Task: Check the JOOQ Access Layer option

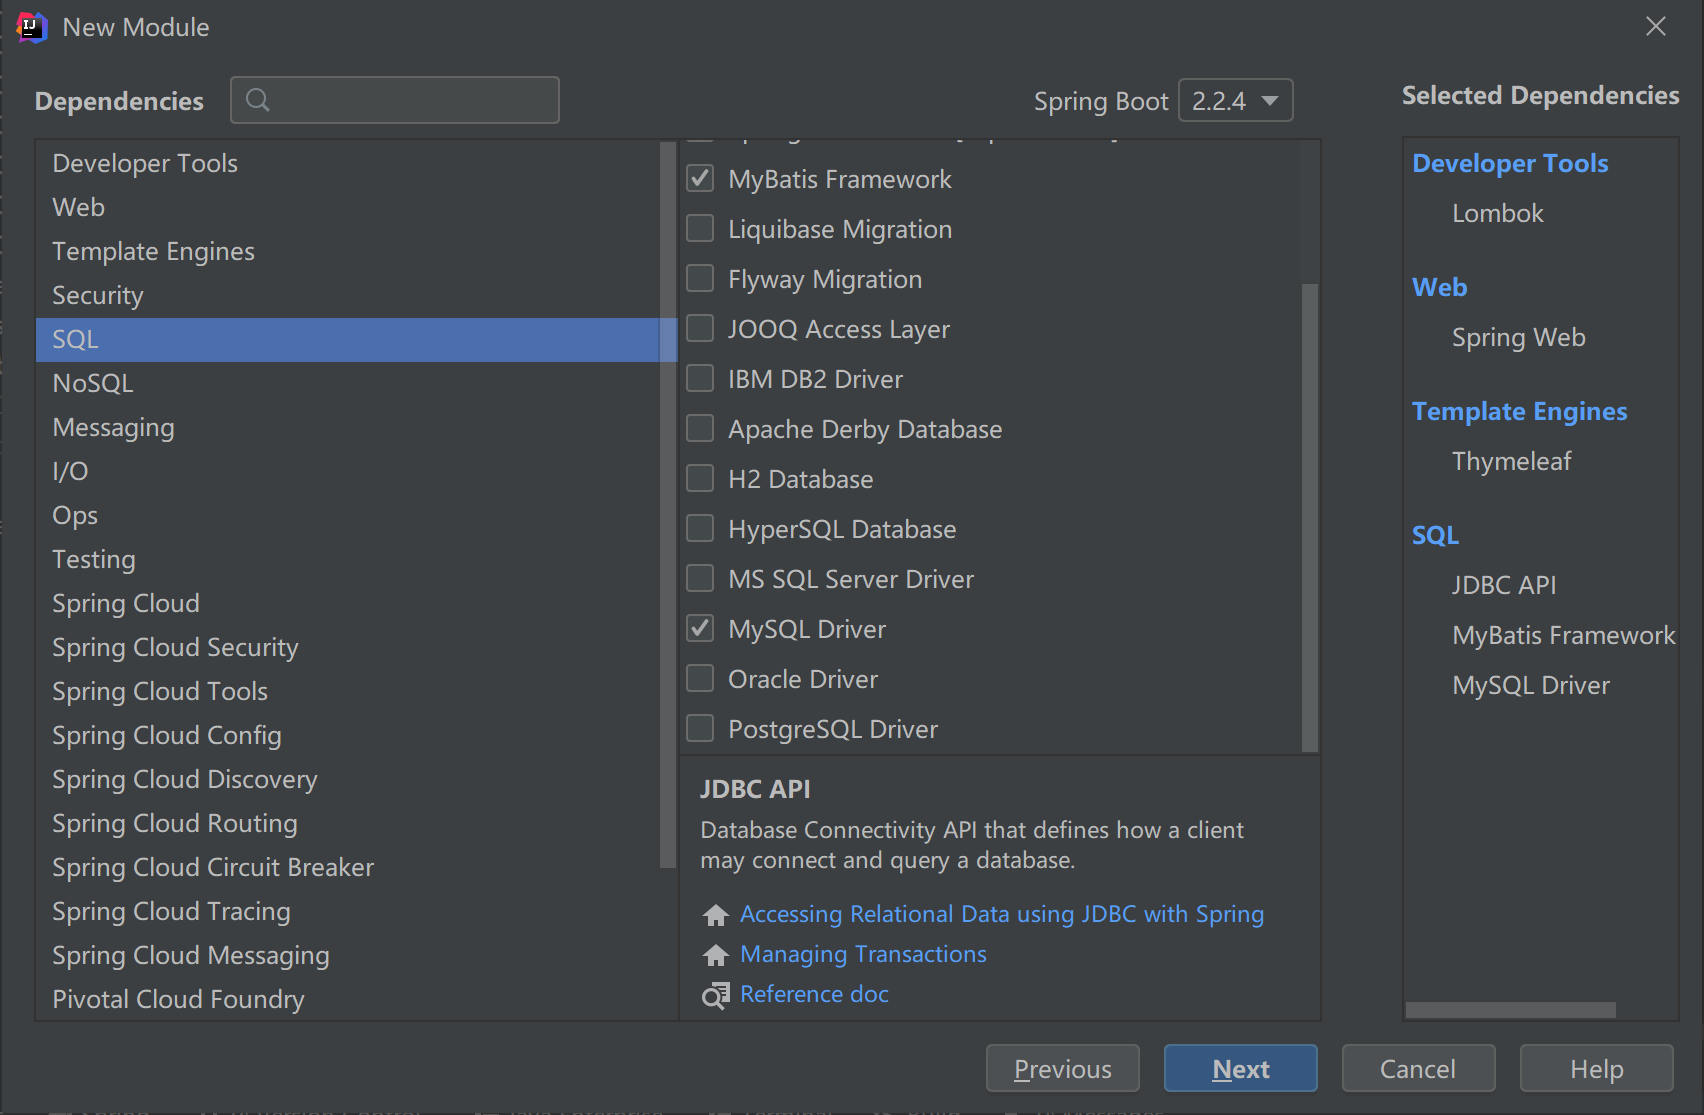Action: pos(700,329)
